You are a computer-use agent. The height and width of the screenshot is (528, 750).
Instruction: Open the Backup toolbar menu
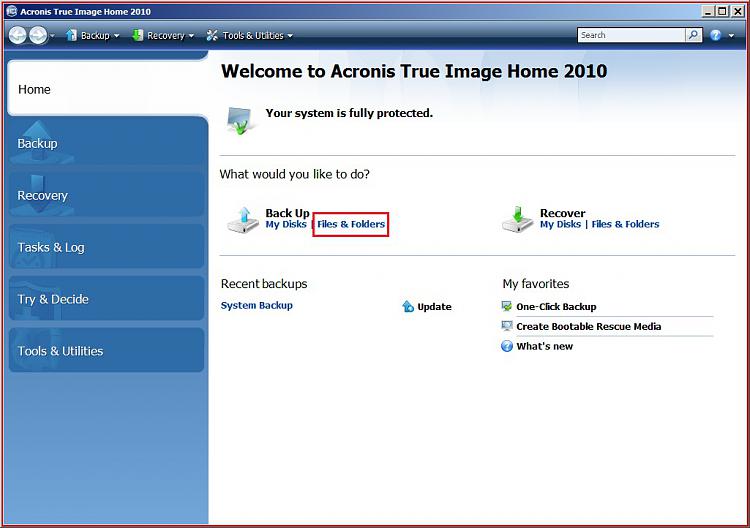(x=95, y=35)
